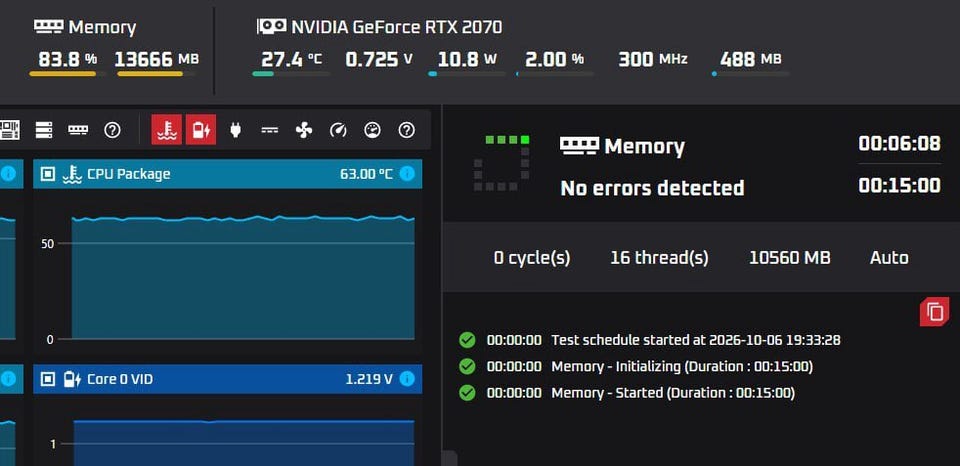Click battery voltage icon in Core 0 VID header

(72, 379)
